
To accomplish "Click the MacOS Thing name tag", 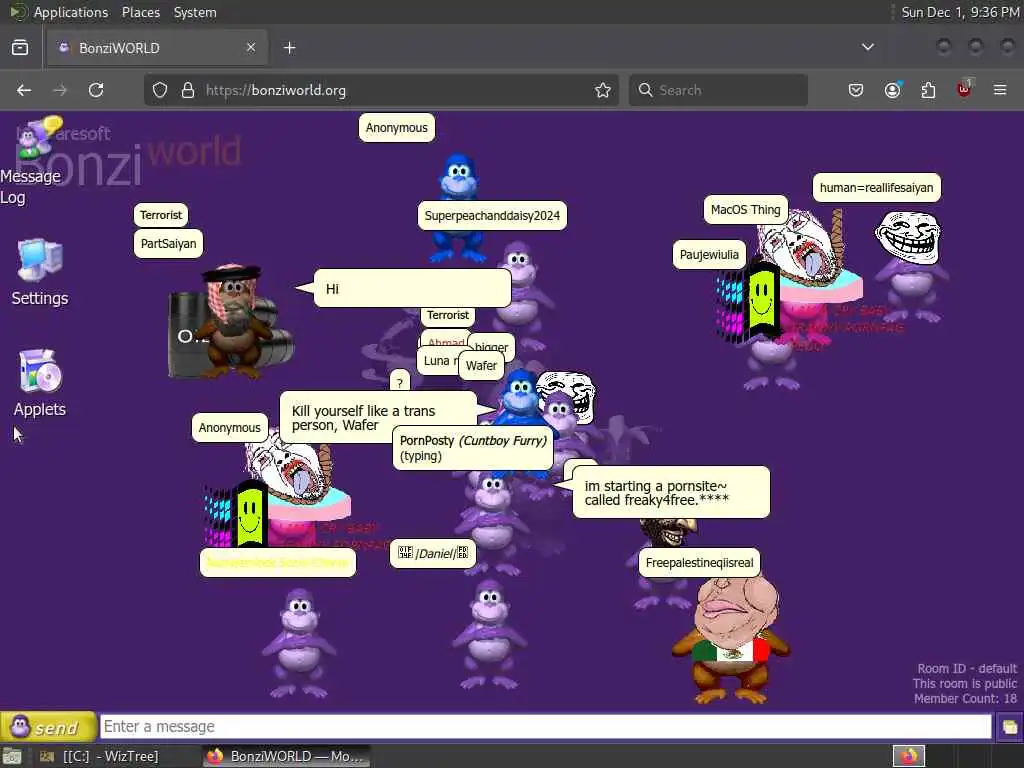I will [x=746, y=210].
